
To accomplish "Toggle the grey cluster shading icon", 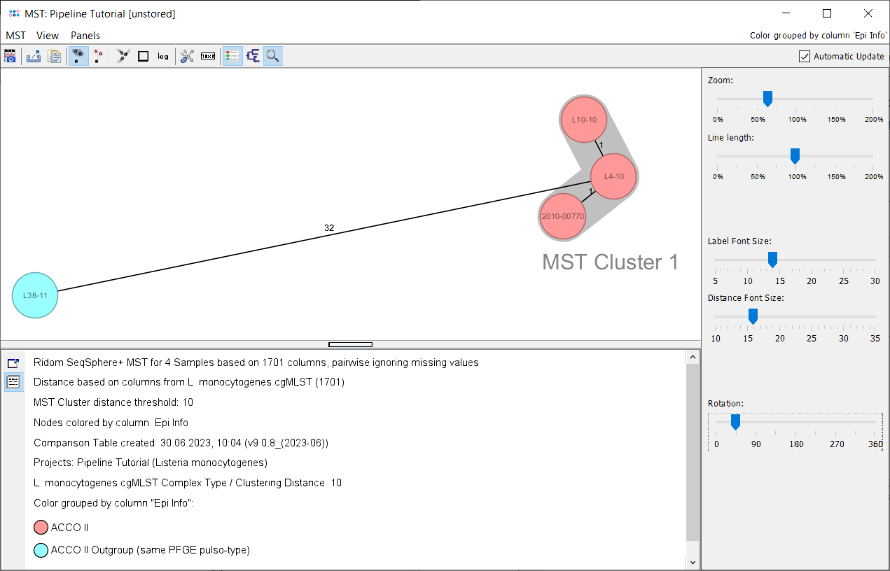I will 78,56.
